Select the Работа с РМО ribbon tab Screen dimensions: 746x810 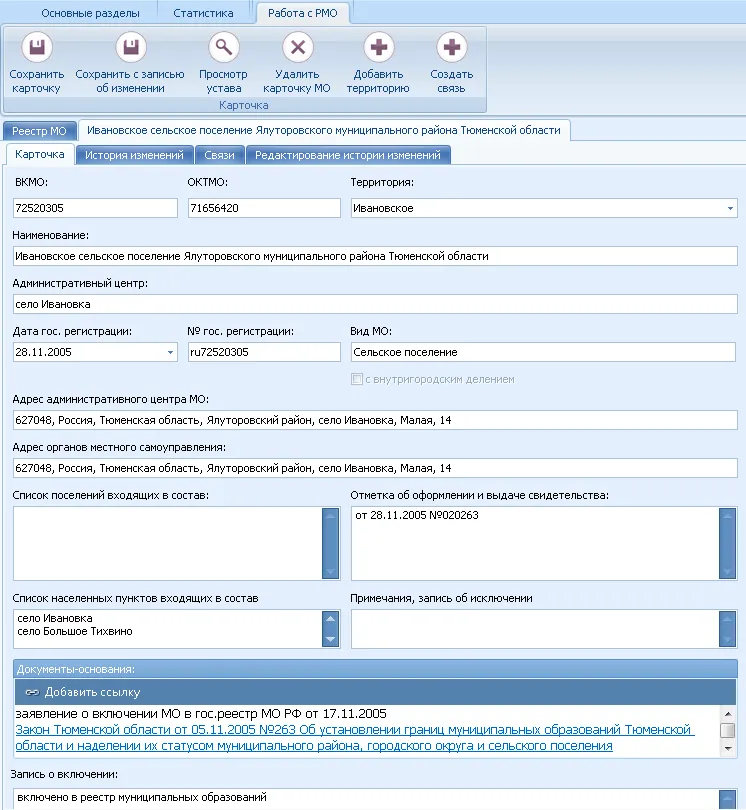click(303, 13)
